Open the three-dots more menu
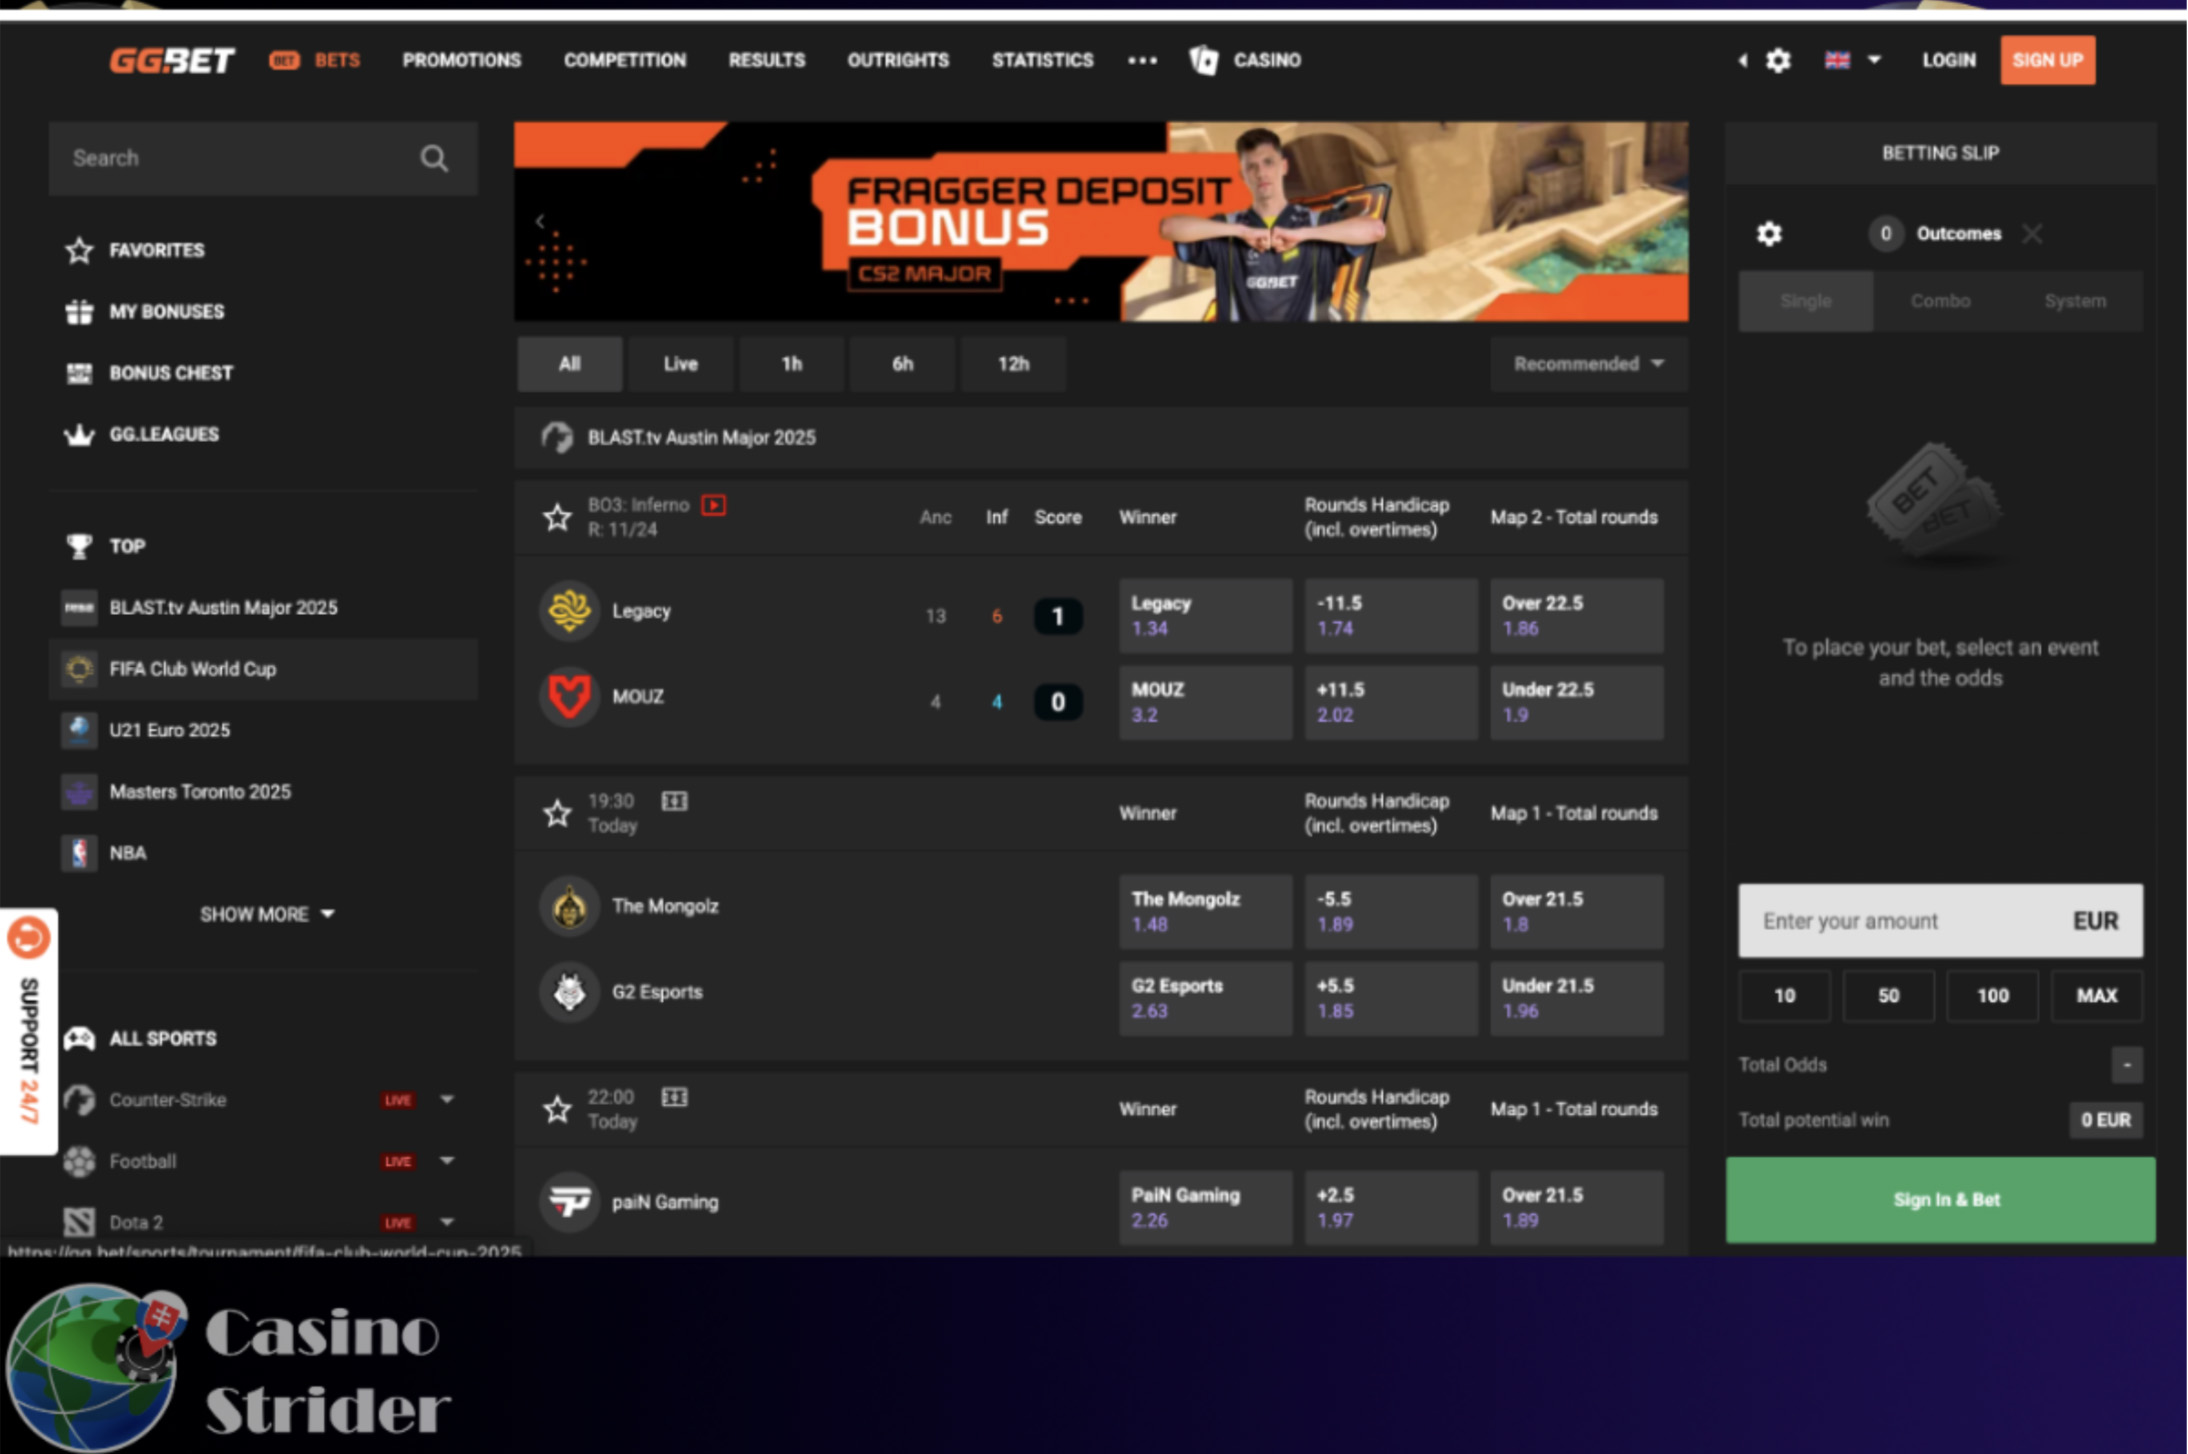 tap(1142, 61)
